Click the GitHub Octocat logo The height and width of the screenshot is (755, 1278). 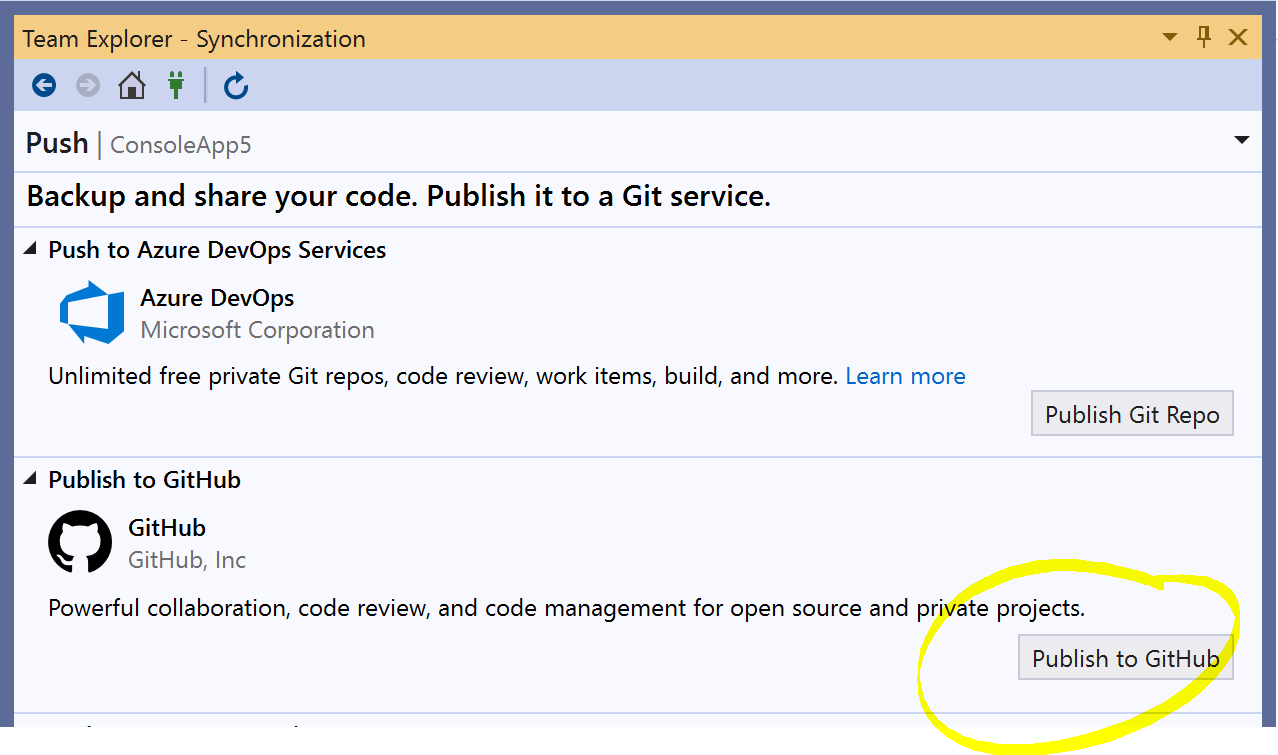point(80,542)
